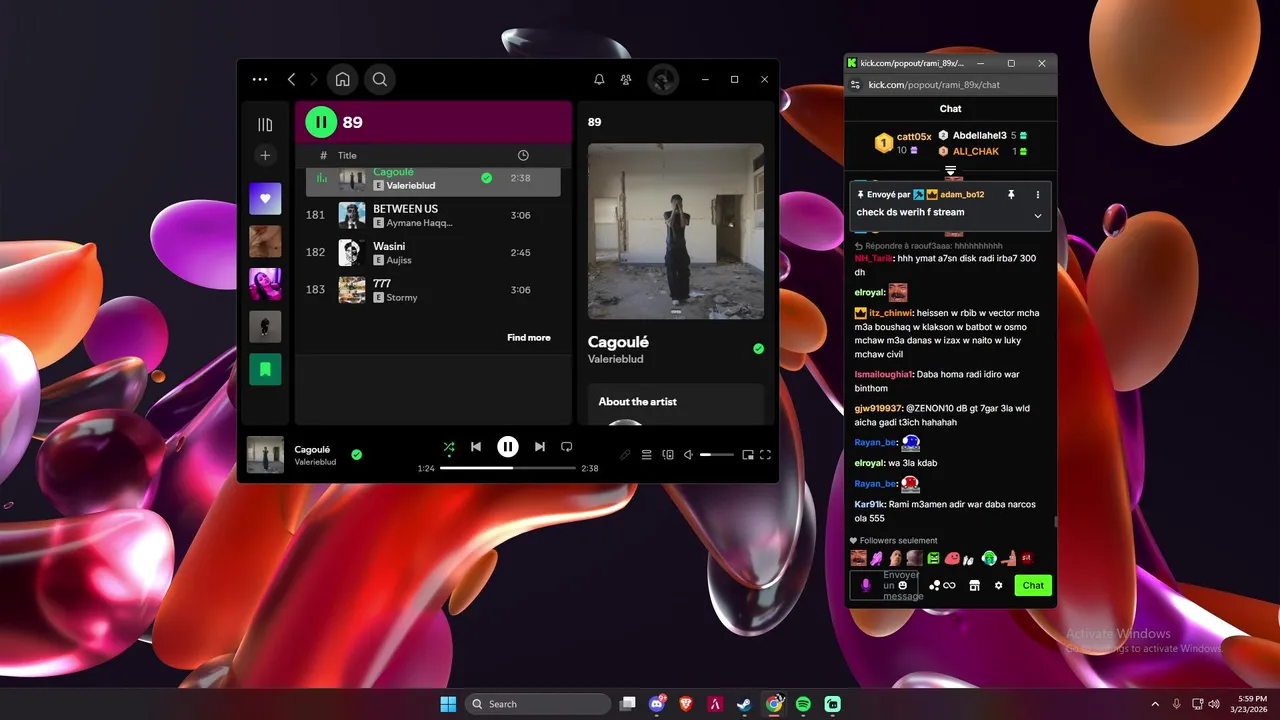
Task: Toggle saved checkmark in Now Playing panel
Action: (758, 349)
